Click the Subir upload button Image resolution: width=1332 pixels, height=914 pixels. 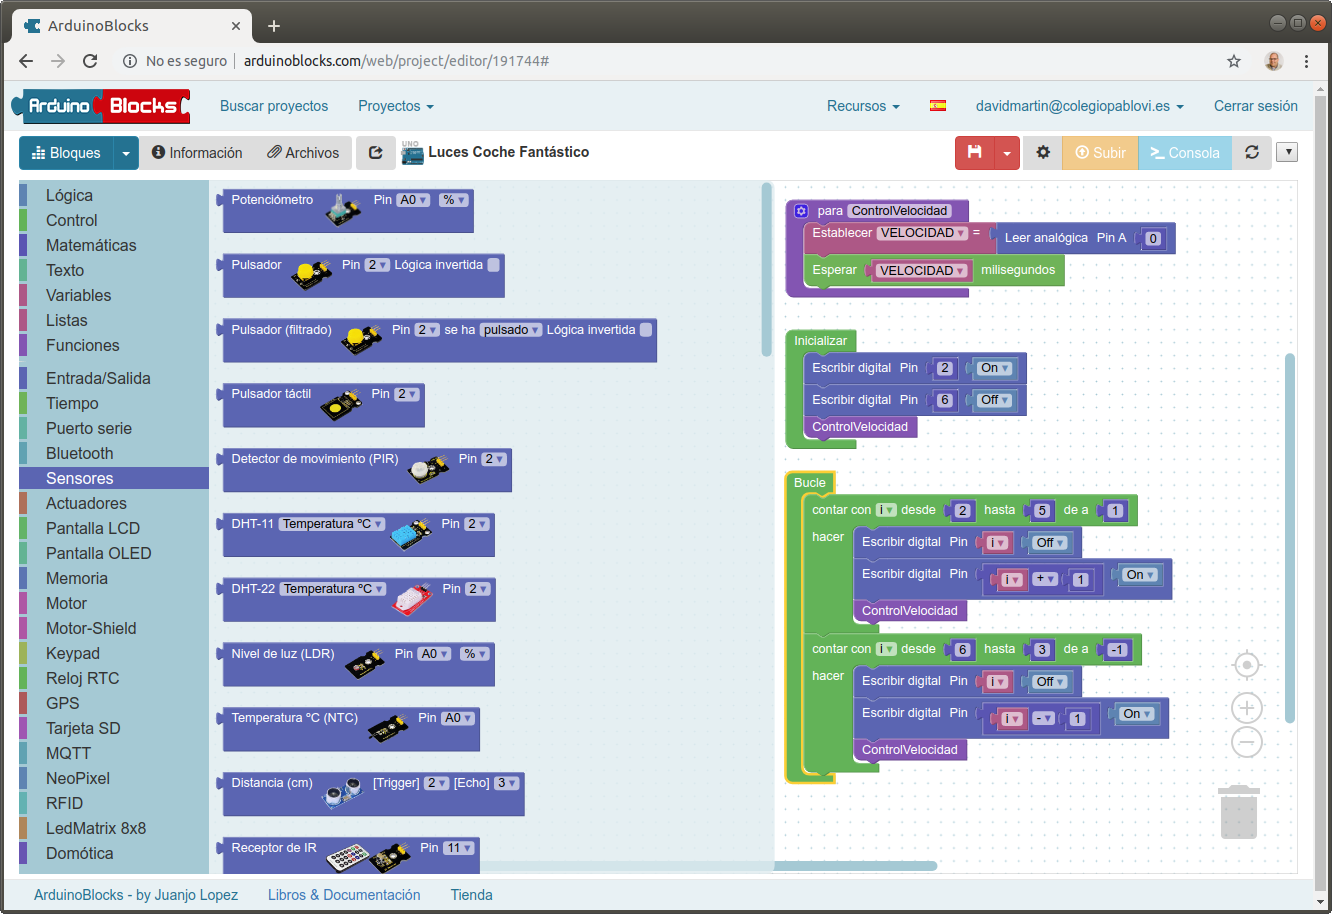(1099, 152)
